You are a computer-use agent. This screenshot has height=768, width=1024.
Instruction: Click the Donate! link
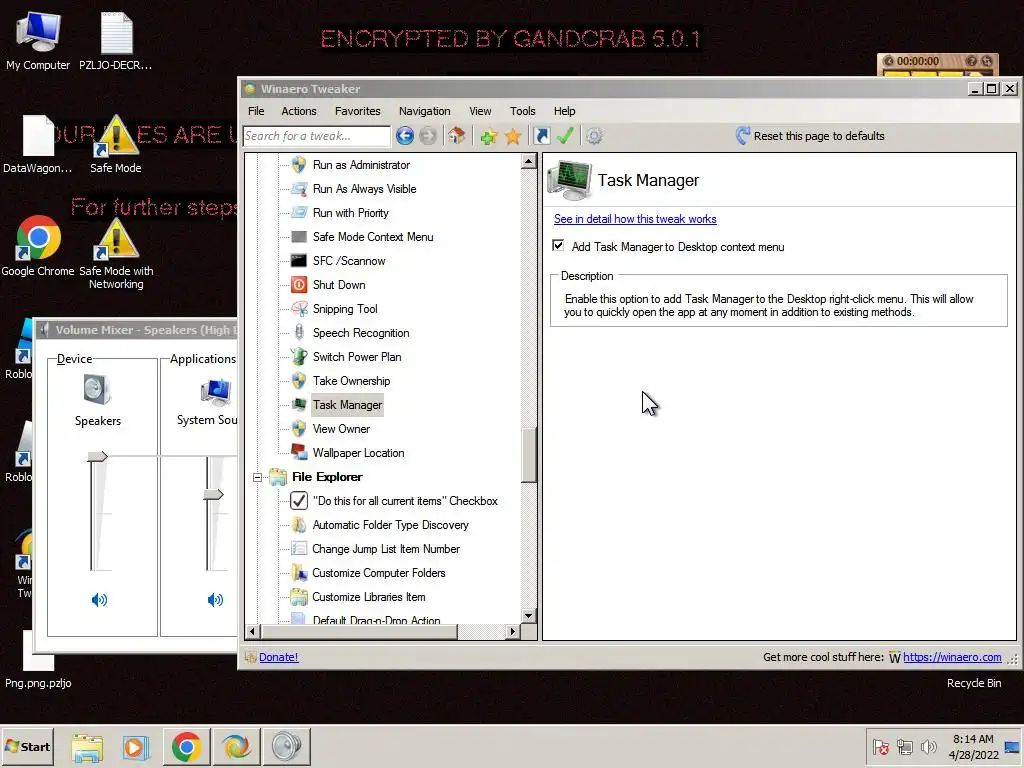[278, 657]
